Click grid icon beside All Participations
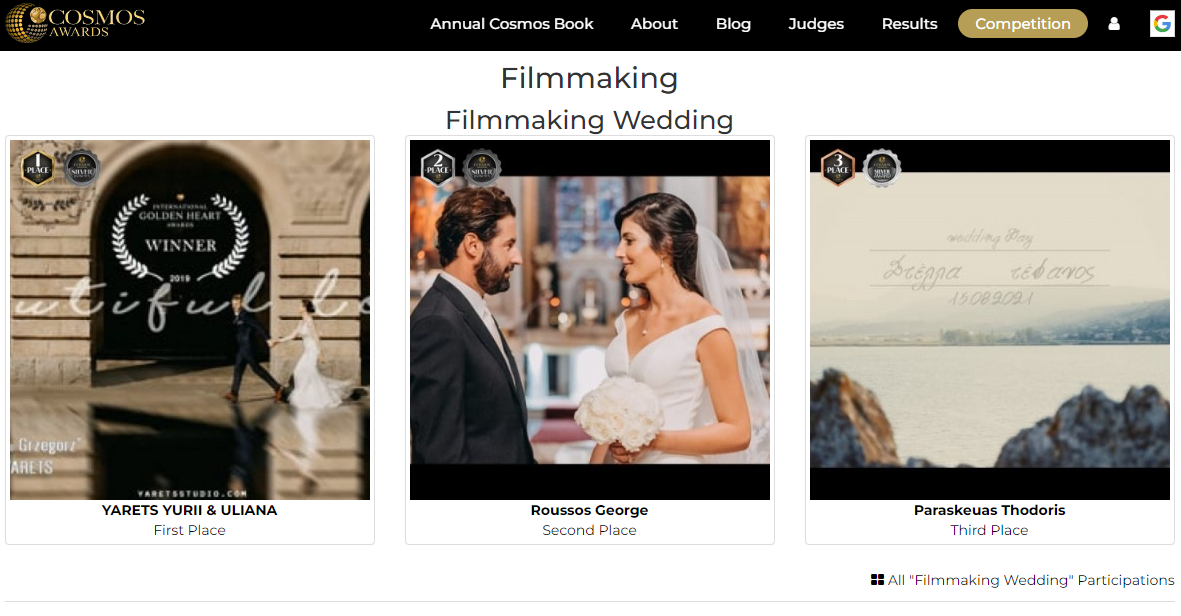Image resolution: width=1181 pixels, height=616 pixels. coord(877,580)
